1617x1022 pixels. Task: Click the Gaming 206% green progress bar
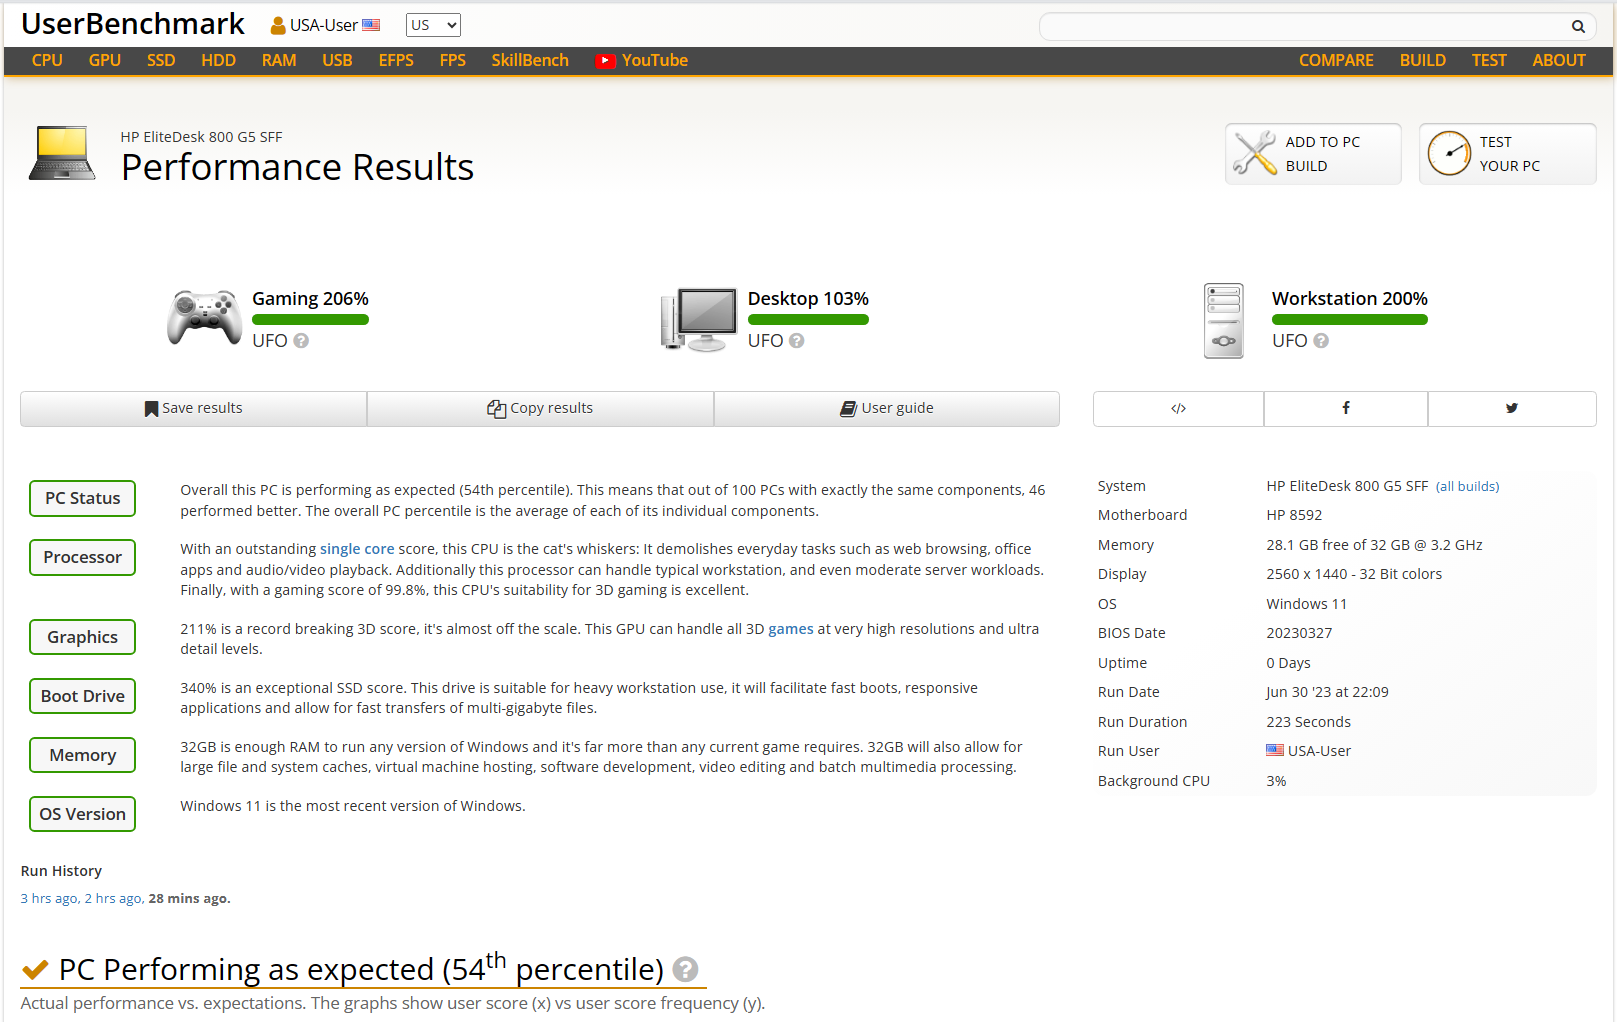(310, 320)
